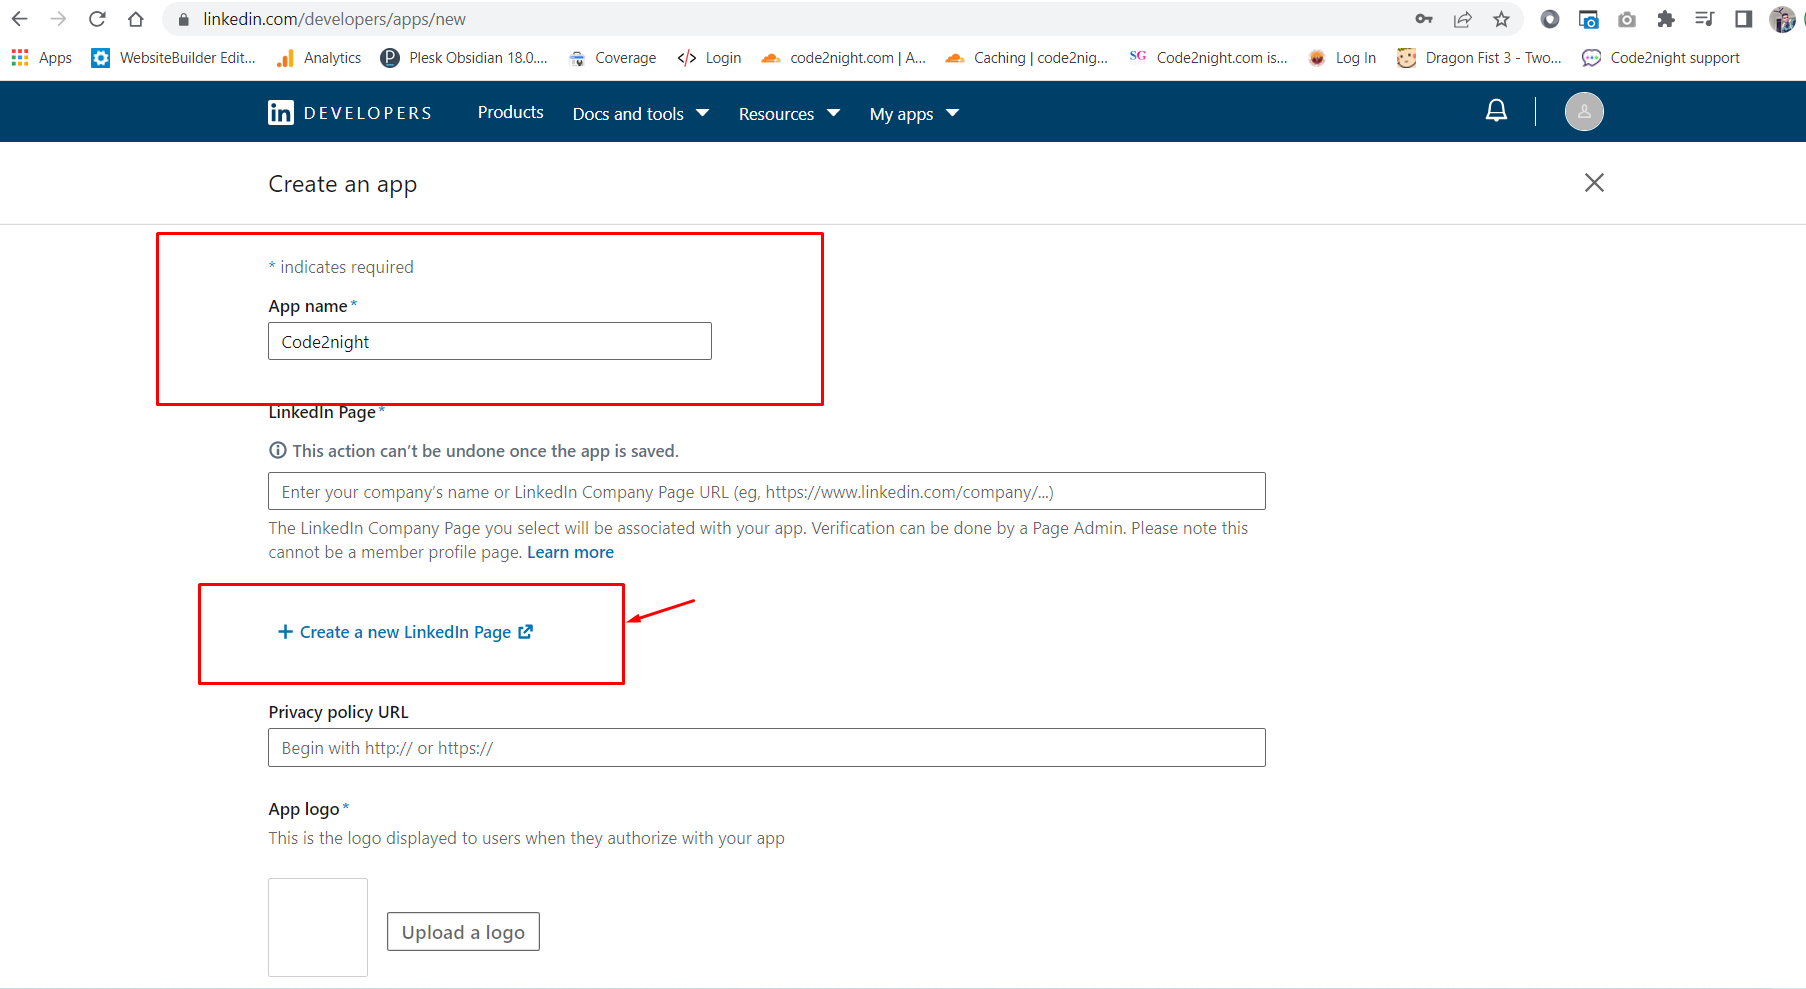Image resolution: width=1806 pixels, height=989 pixels.
Task: Toggle the browser side panel icon
Action: tap(1744, 19)
